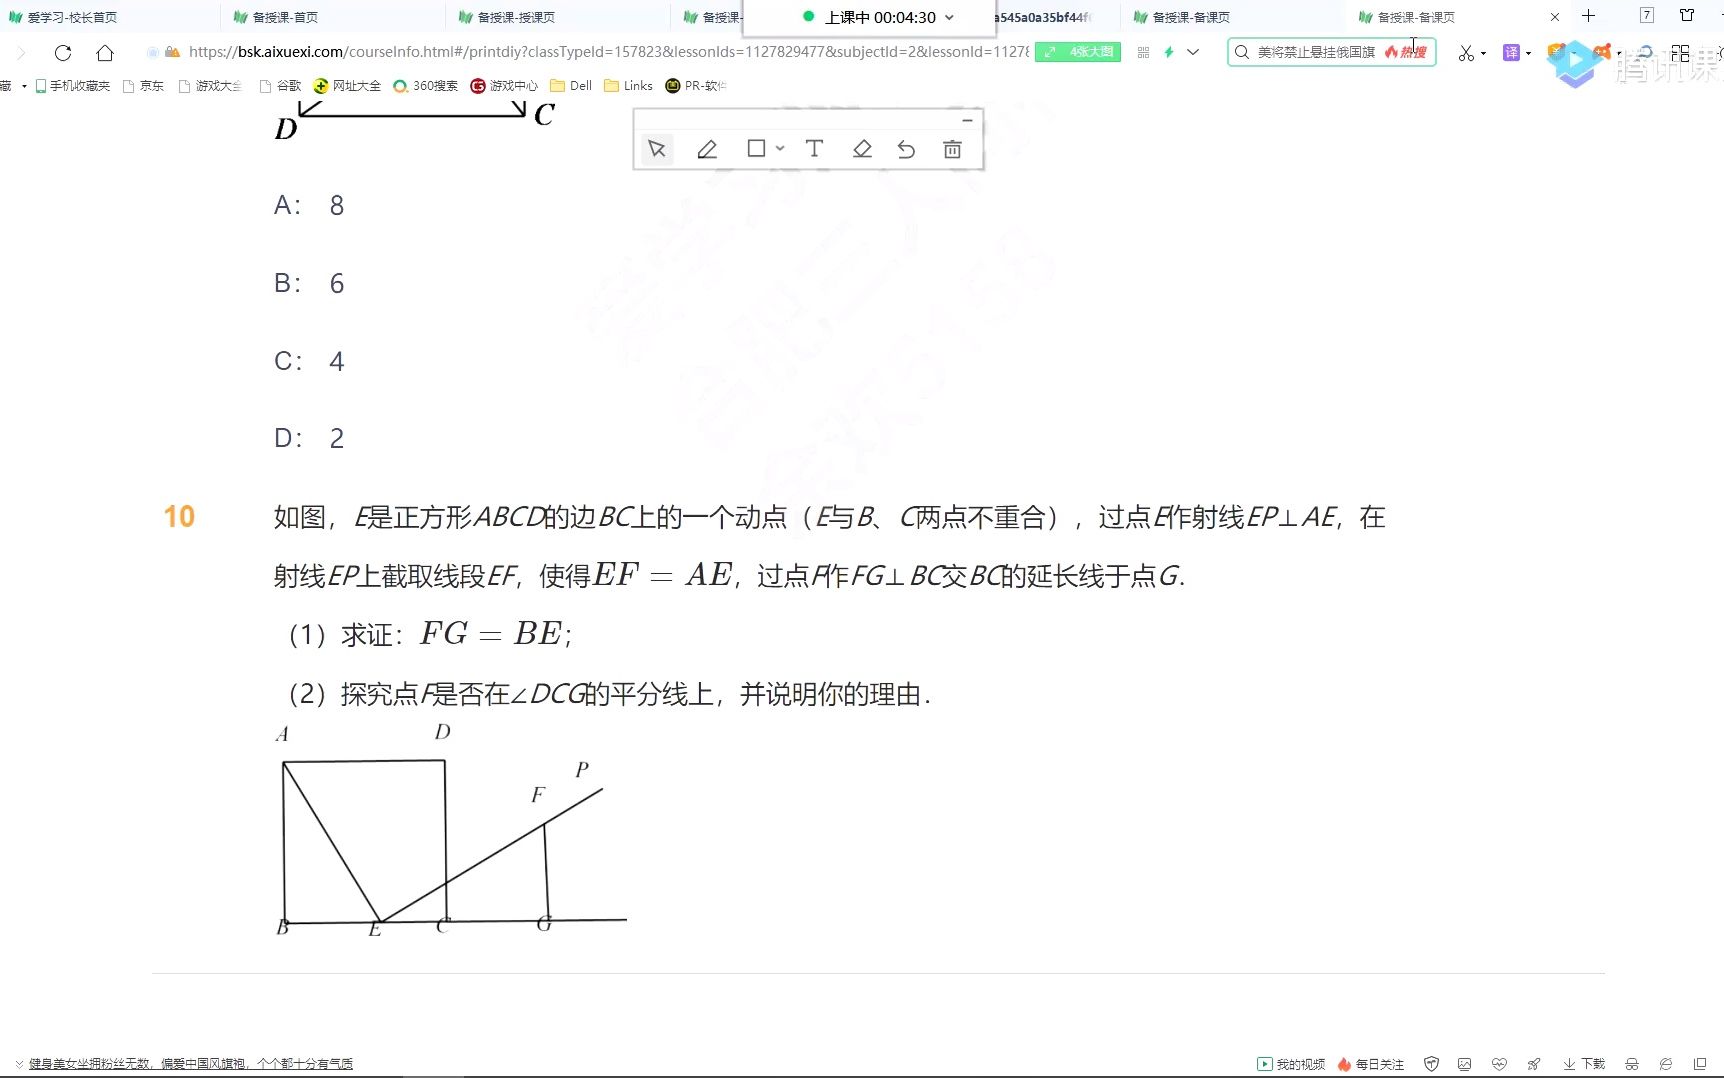1724x1078 pixels.
Task: Open the purple translate extension
Action: pyautogui.click(x=1511, y=52)
